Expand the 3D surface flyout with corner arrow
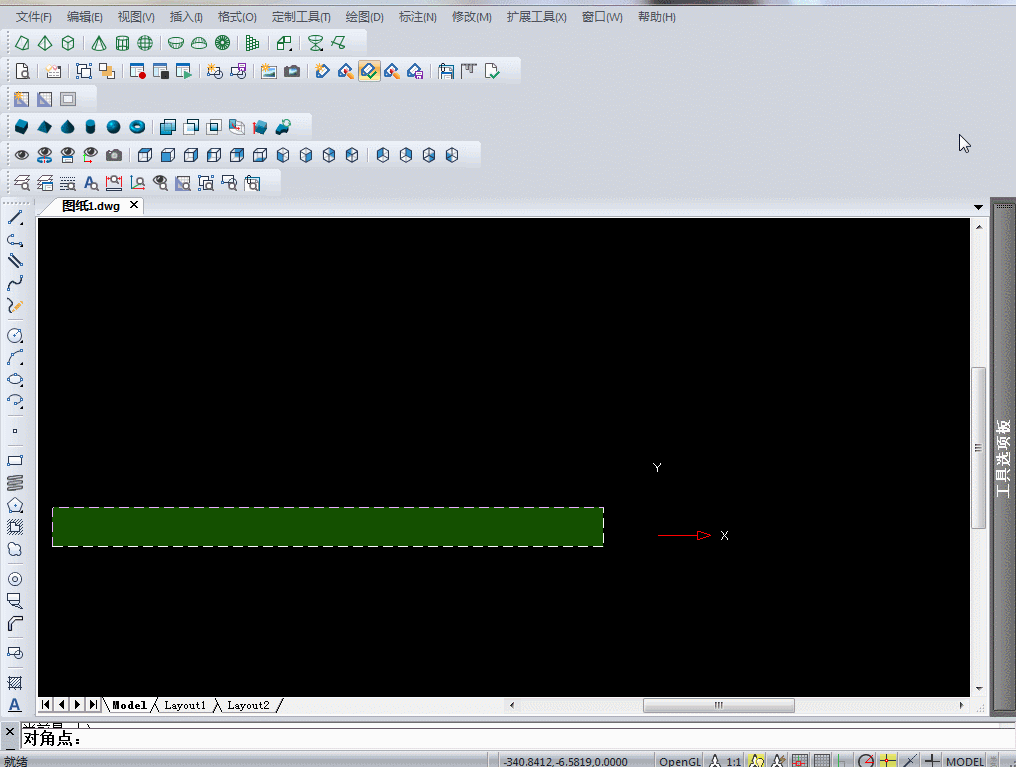 click(284, 43)
